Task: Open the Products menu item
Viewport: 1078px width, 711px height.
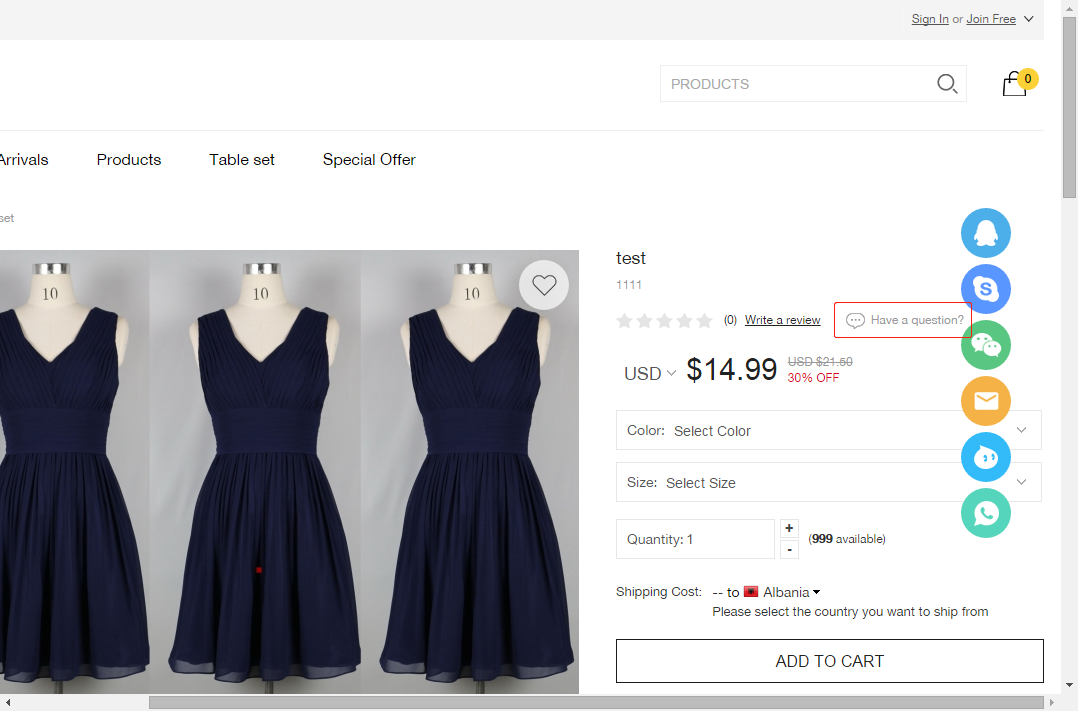Action: [129, 160]
